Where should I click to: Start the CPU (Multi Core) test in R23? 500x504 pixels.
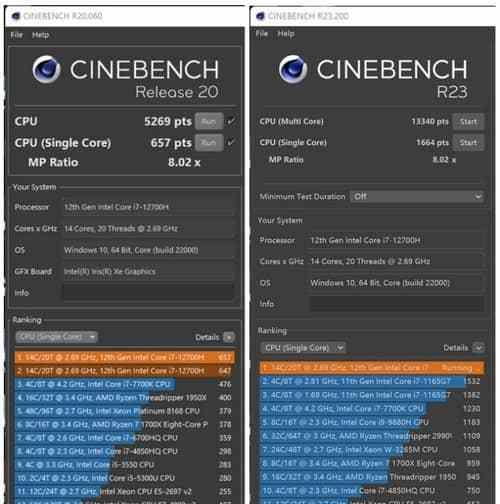(468, 122)
